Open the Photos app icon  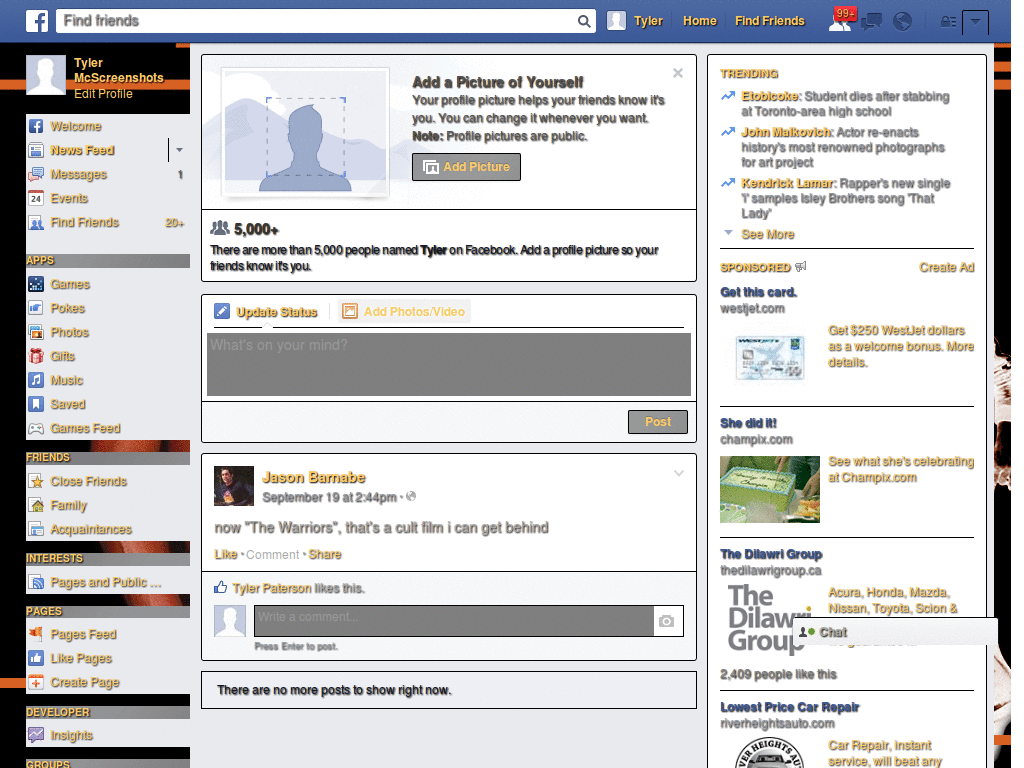(x=36, y=332)
